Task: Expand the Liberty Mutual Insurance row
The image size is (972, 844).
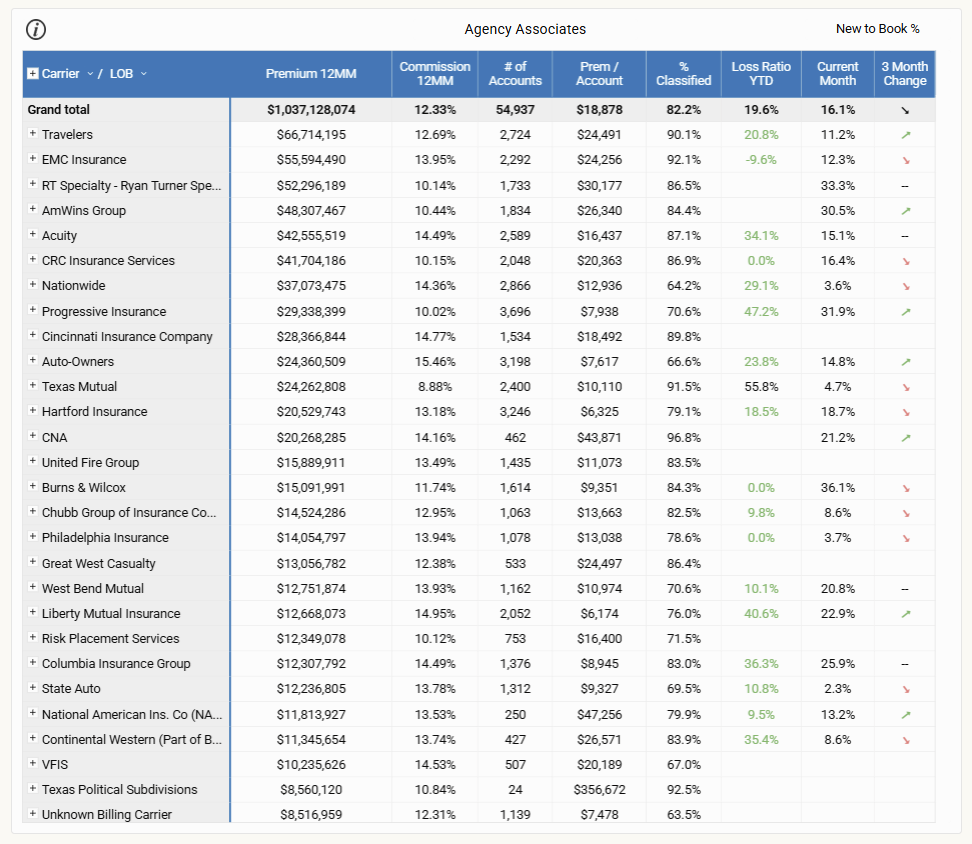Action: [x=32, y=613]
